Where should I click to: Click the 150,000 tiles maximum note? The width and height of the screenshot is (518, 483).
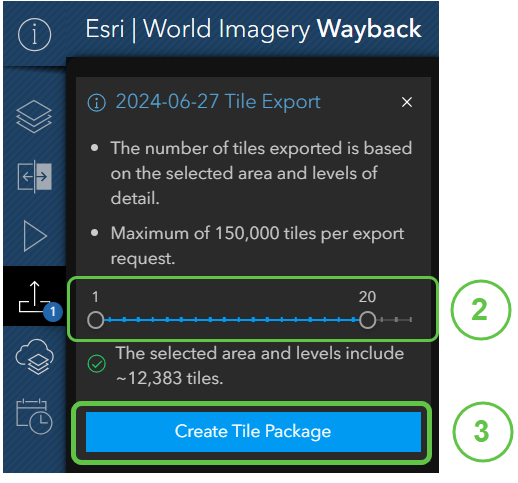[257, 246]
